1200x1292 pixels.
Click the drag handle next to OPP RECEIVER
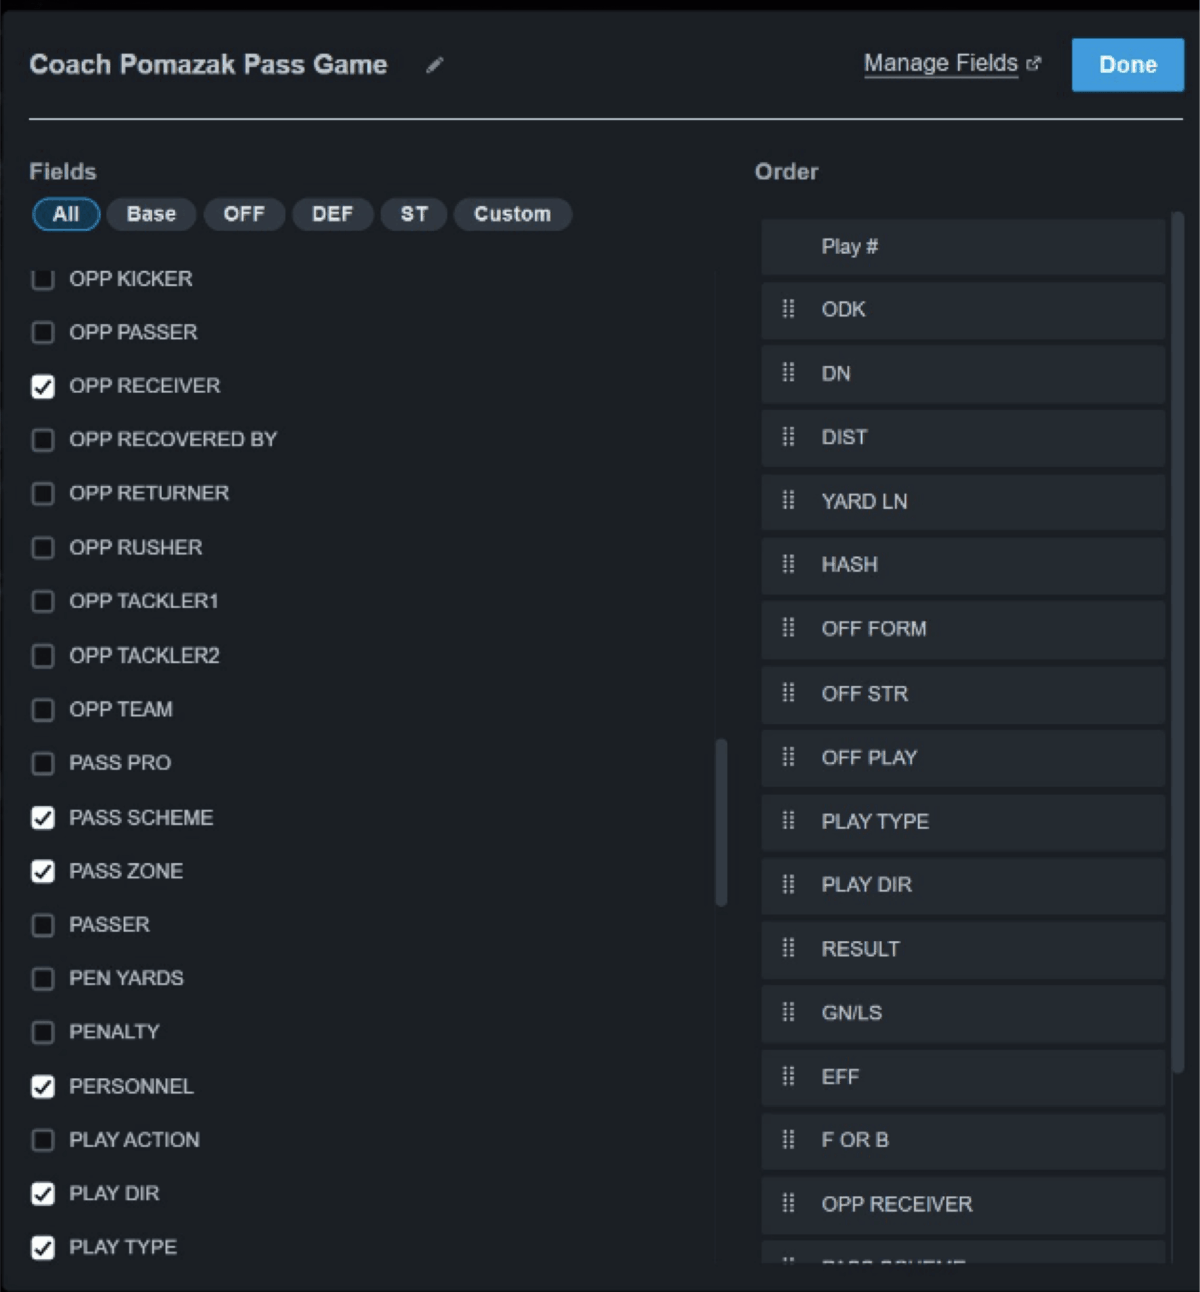tap(788, 1203)
